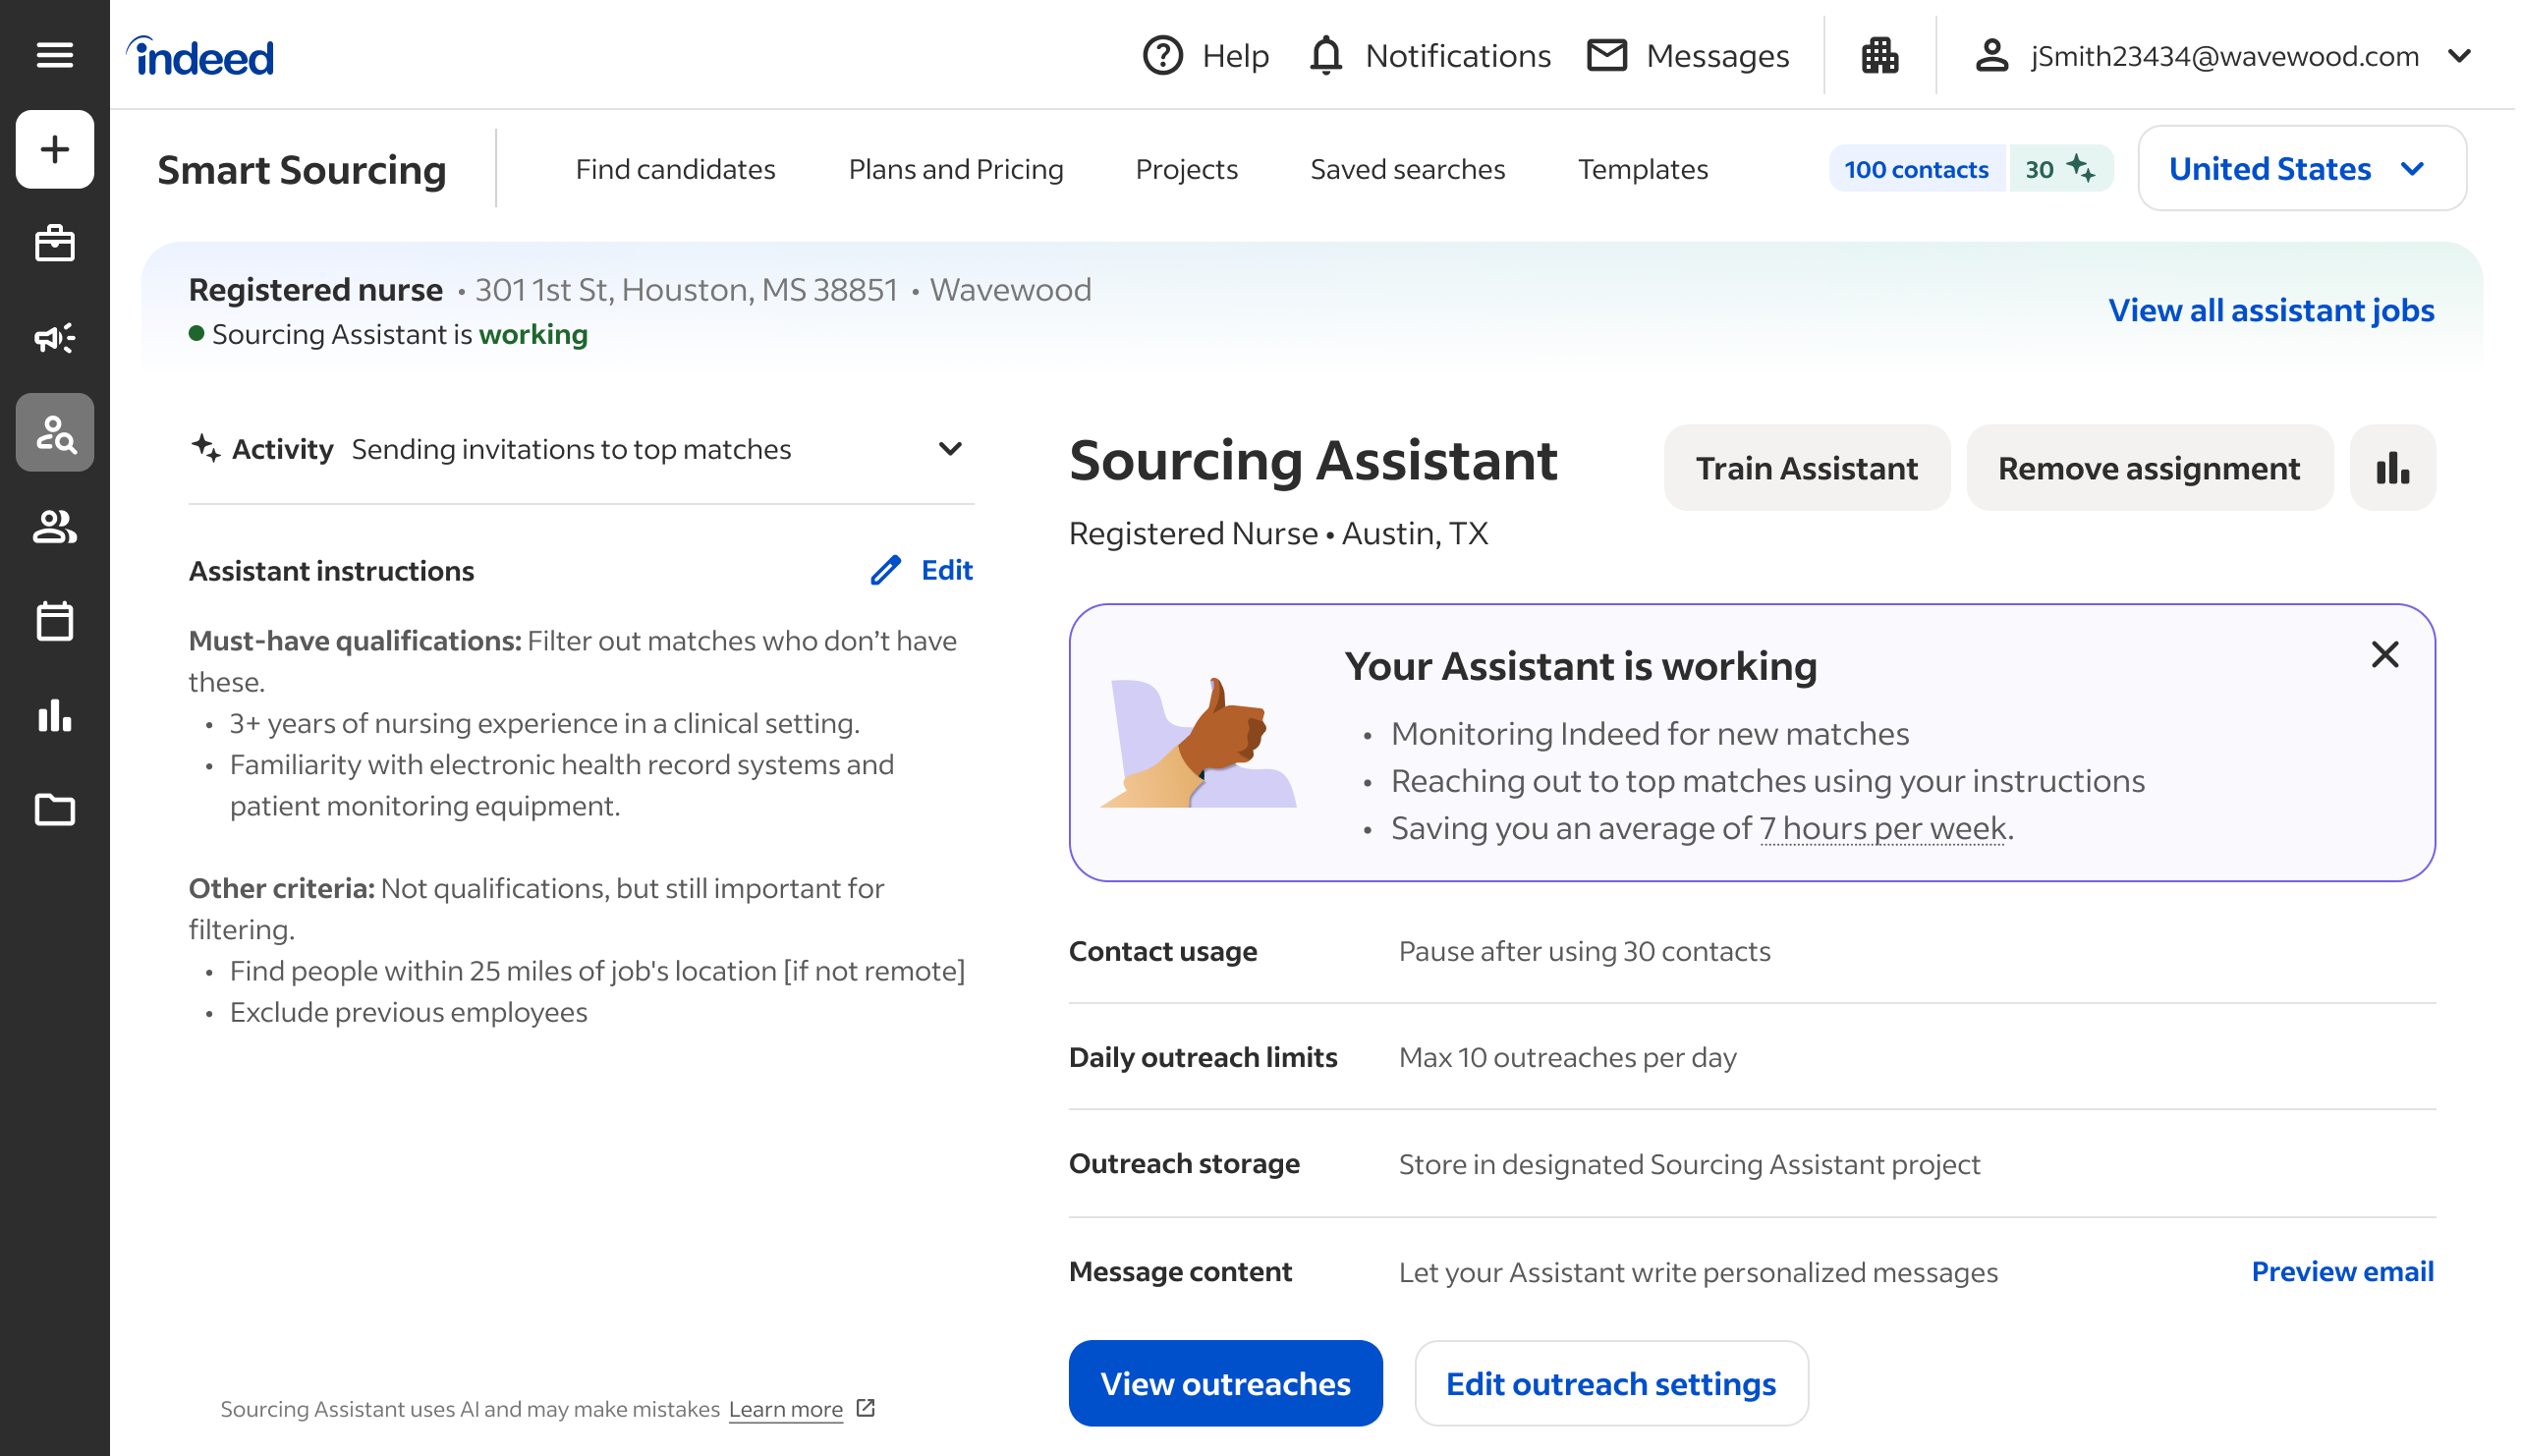Viewport: 2521px width, 1456px height.
Task: Open the Analytics bar chart sidebar icon
Action: tap(54, 715)
